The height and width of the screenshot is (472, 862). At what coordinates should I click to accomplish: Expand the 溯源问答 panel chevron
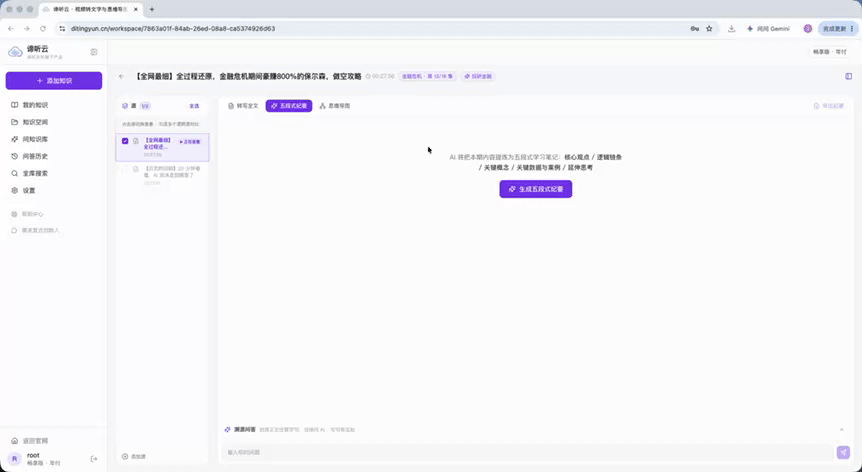(842, 430)
